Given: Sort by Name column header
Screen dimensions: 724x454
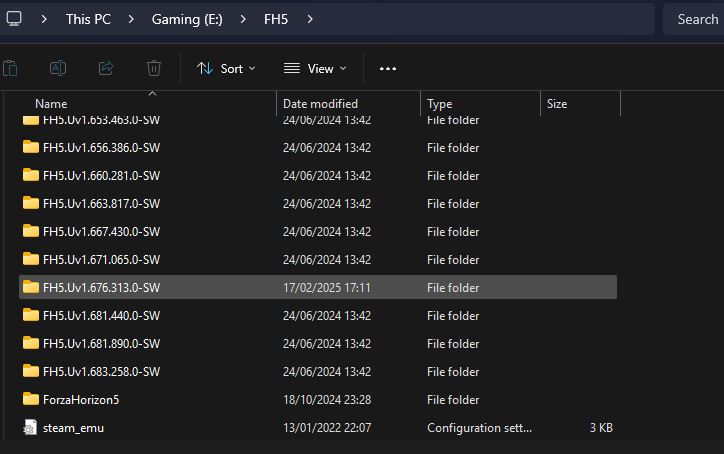Looking at the screenshot, I should tap(51, 104).
